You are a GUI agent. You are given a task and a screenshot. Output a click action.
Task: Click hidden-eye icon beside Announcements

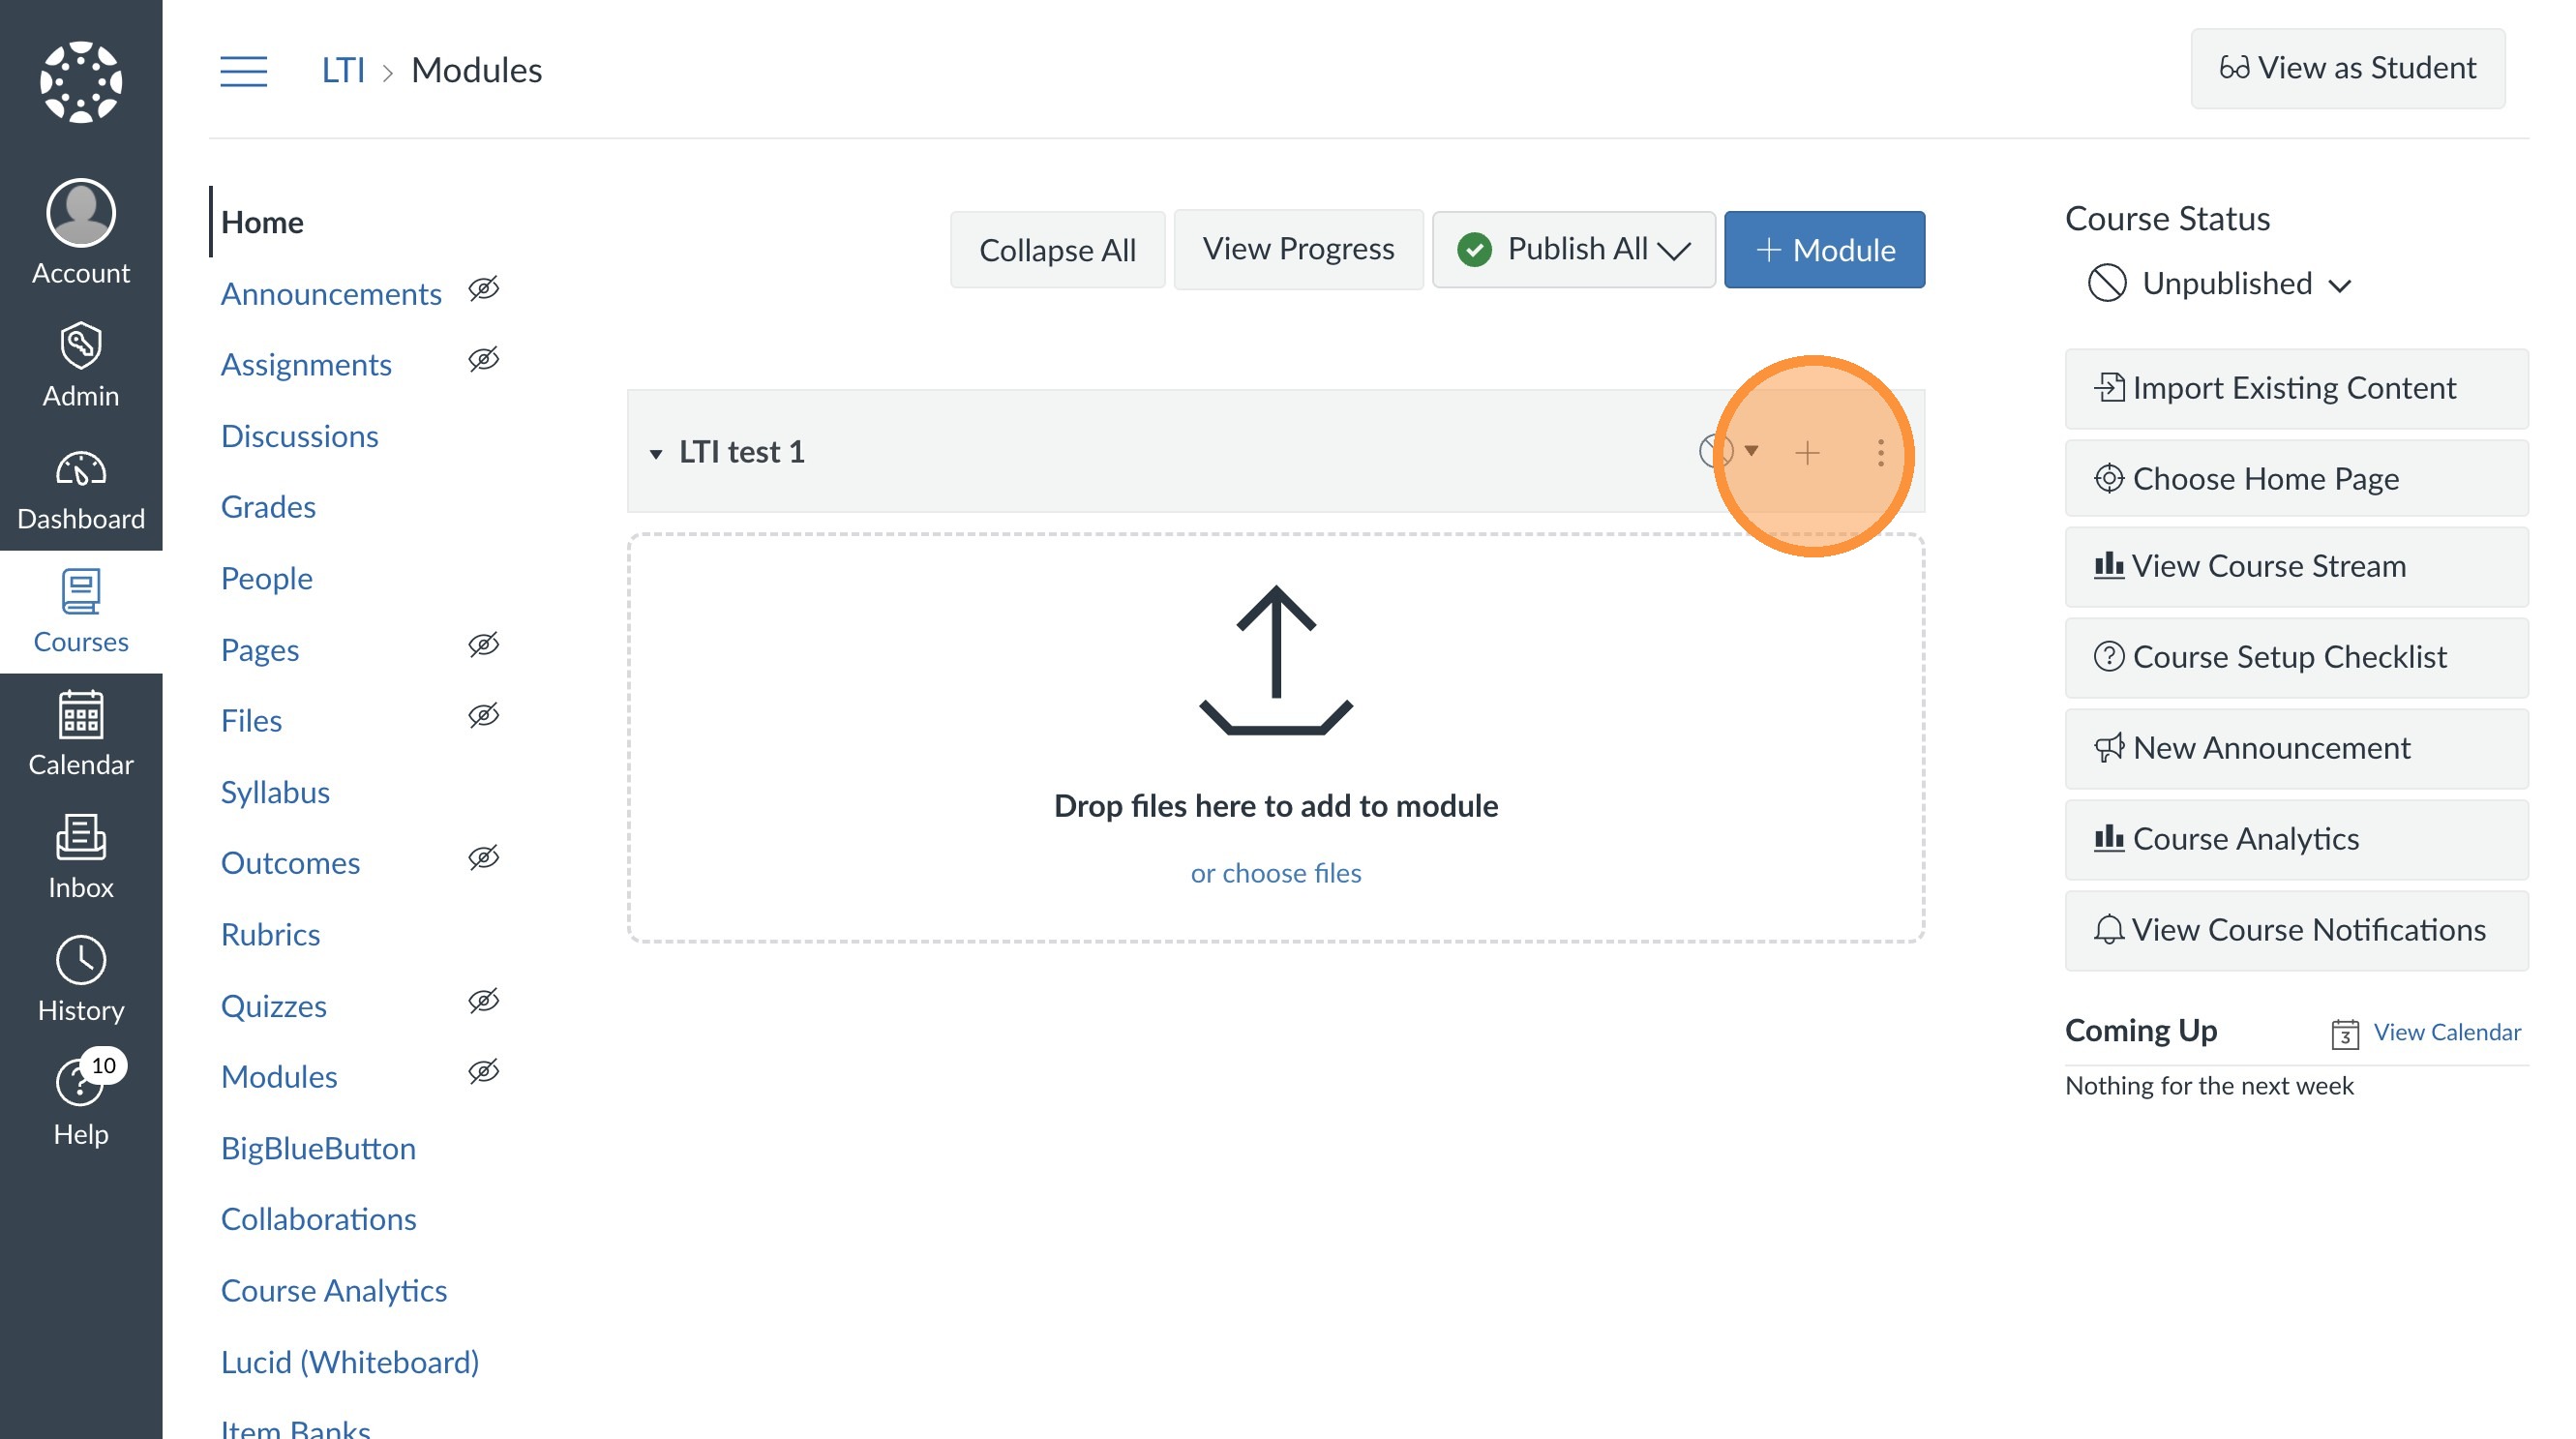click(x=484, y=290)
